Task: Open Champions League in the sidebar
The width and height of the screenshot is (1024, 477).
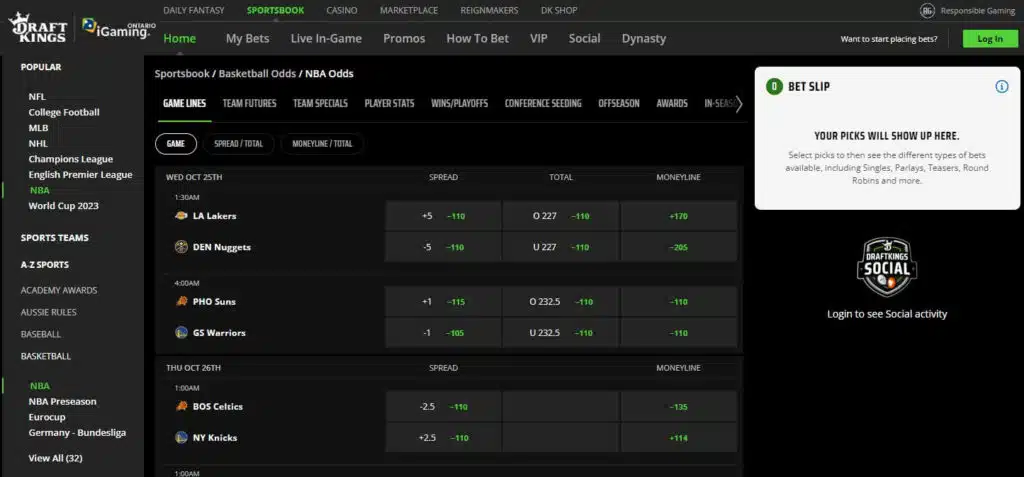Action: [71, 159]
